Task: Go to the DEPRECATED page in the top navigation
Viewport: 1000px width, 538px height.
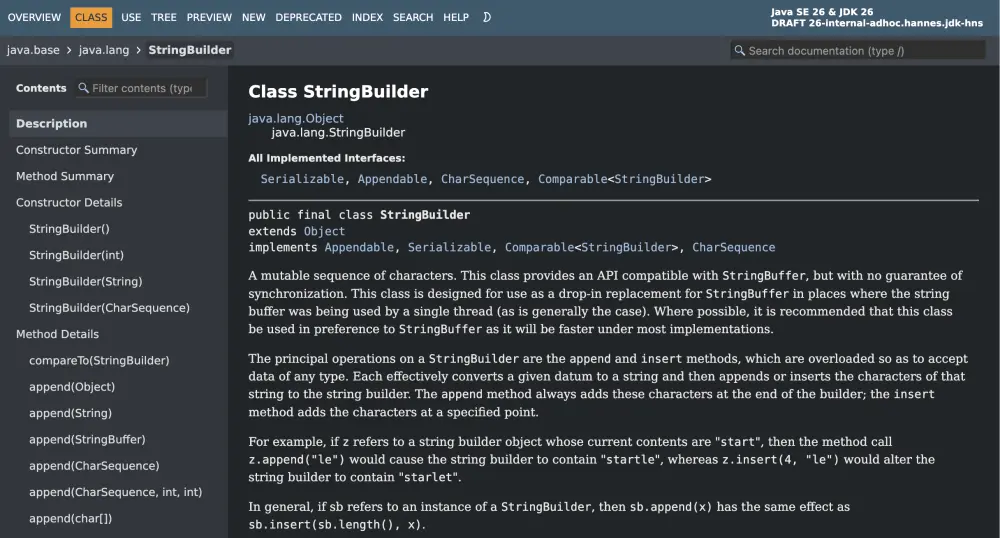Action: (309, 17)
